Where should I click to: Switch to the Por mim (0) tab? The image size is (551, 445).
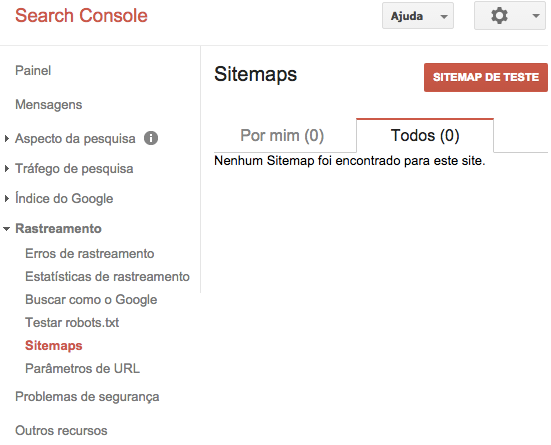click(282, 136)
